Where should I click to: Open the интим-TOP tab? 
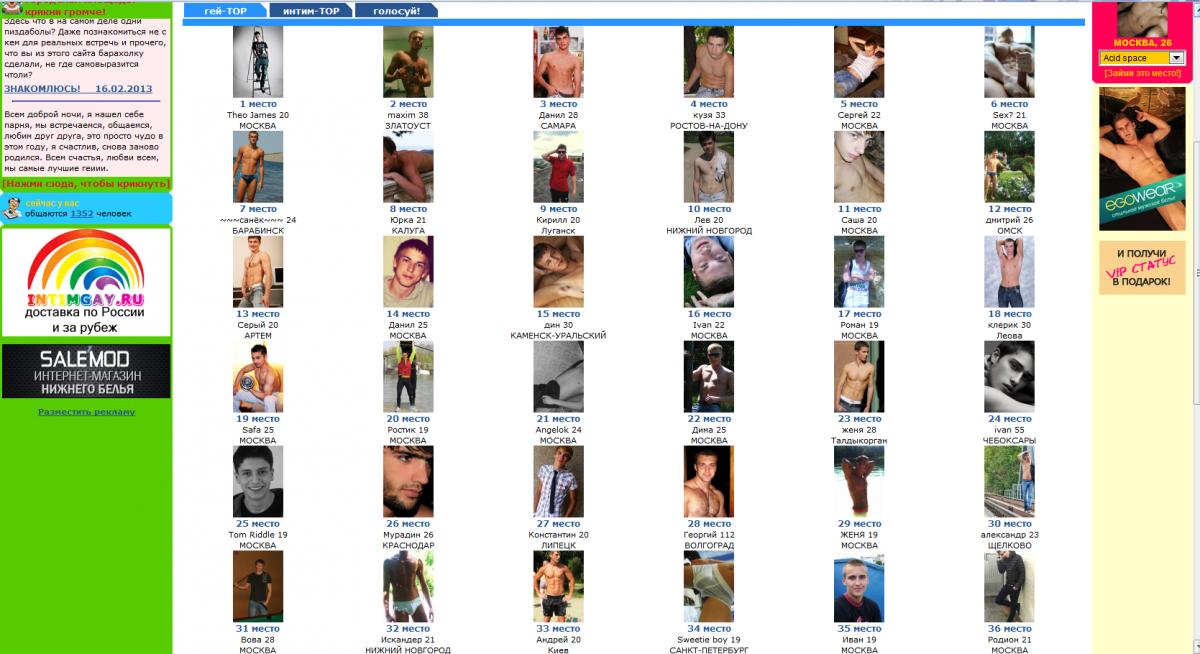coord(309,11)
